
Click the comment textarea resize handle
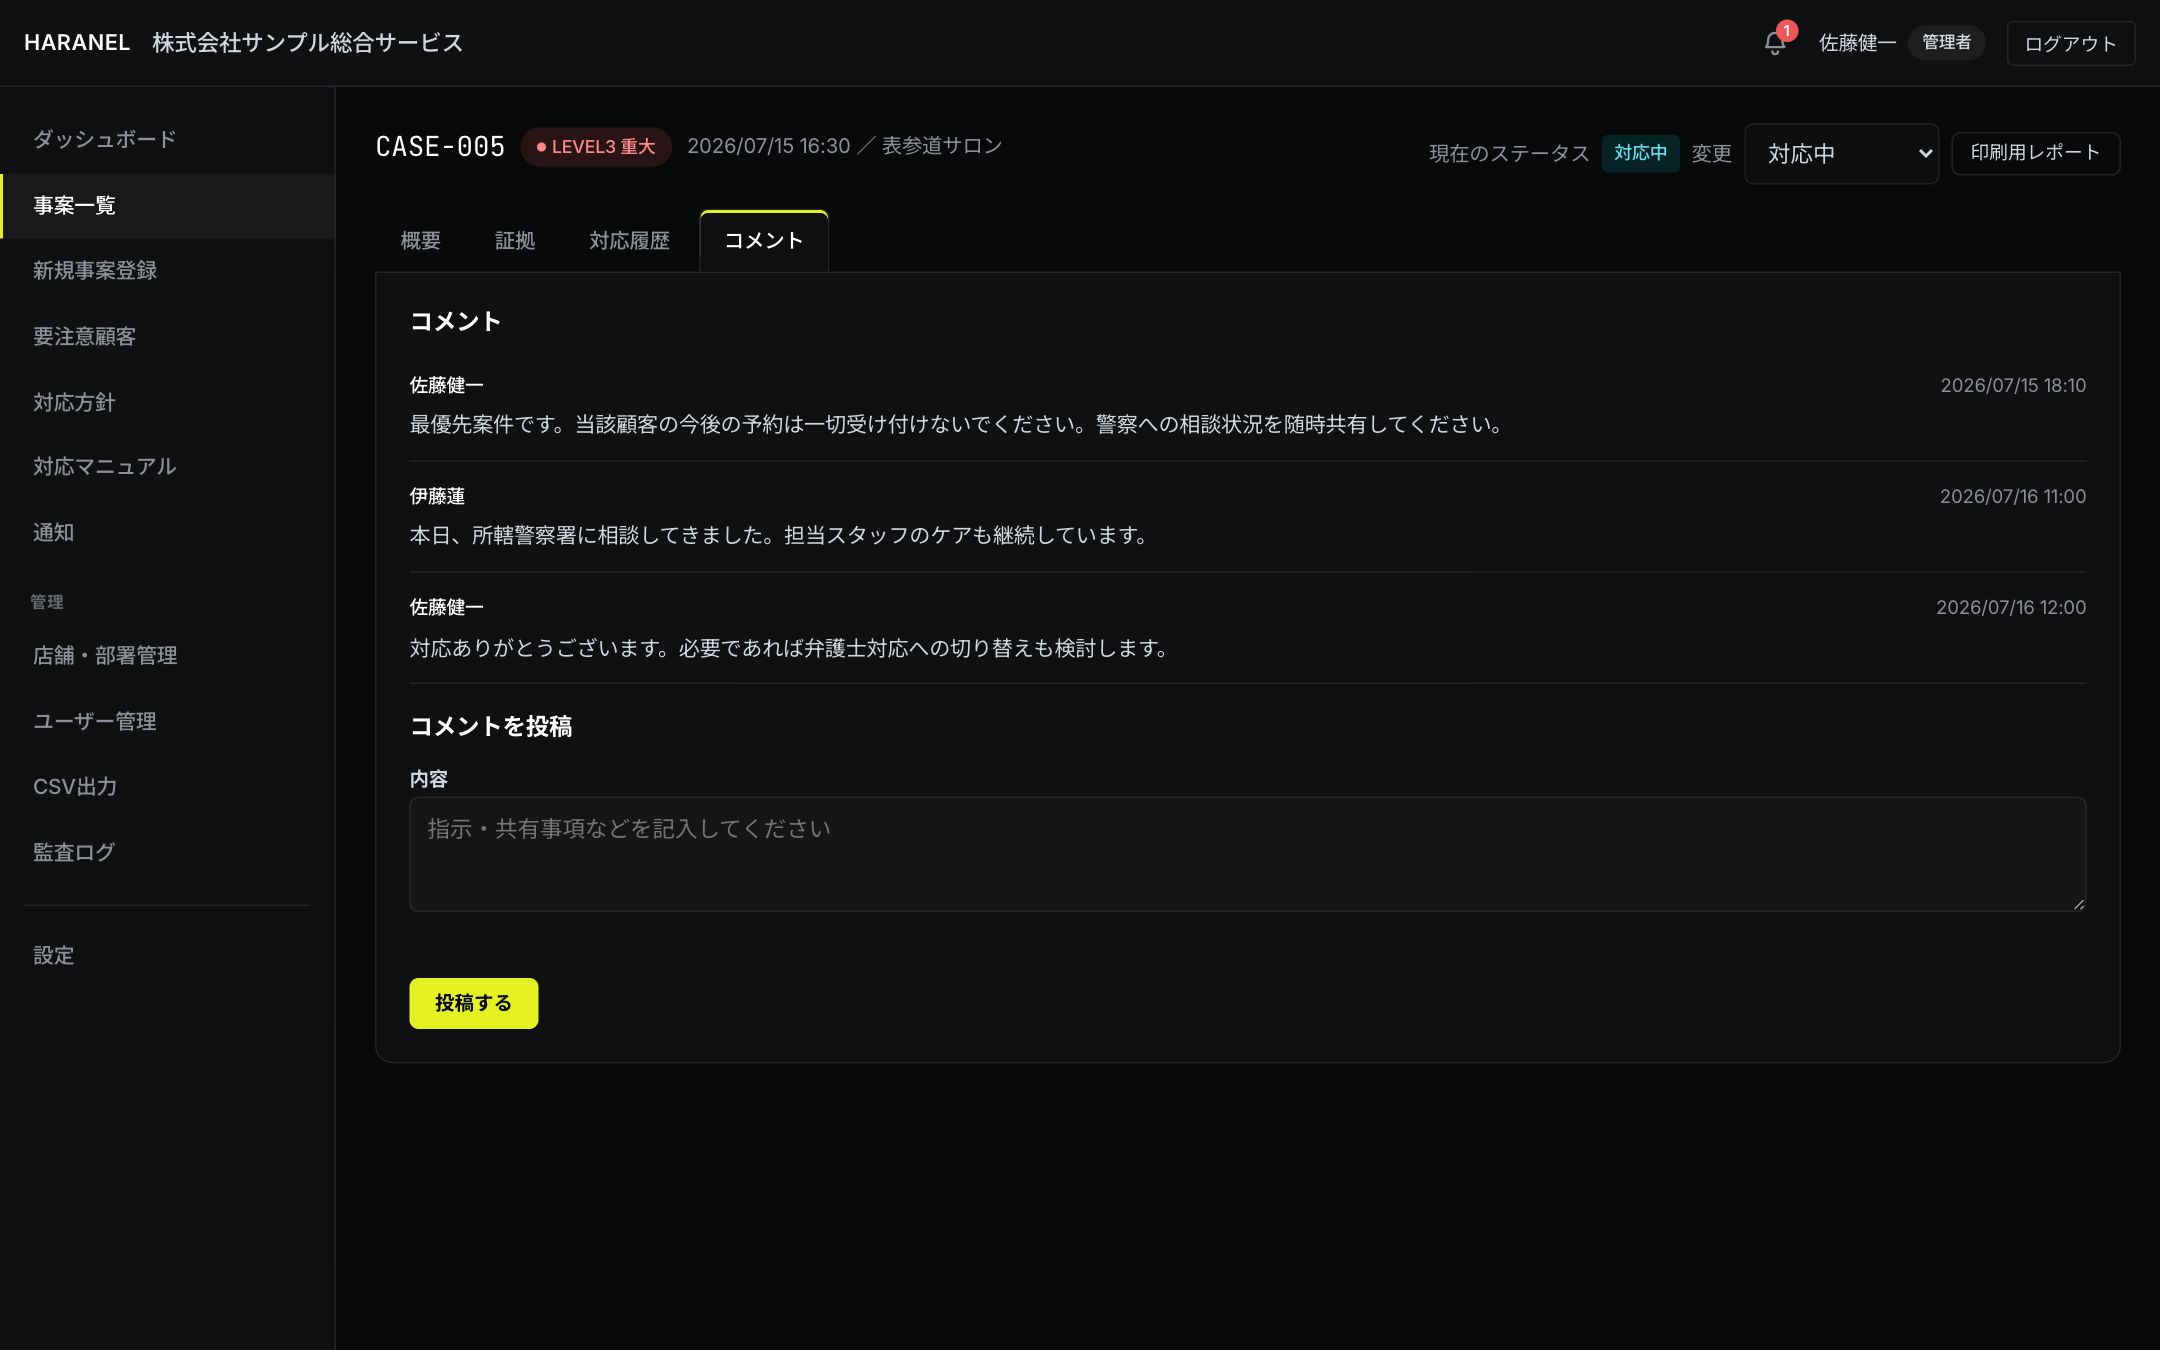[x=2078, y=903]
